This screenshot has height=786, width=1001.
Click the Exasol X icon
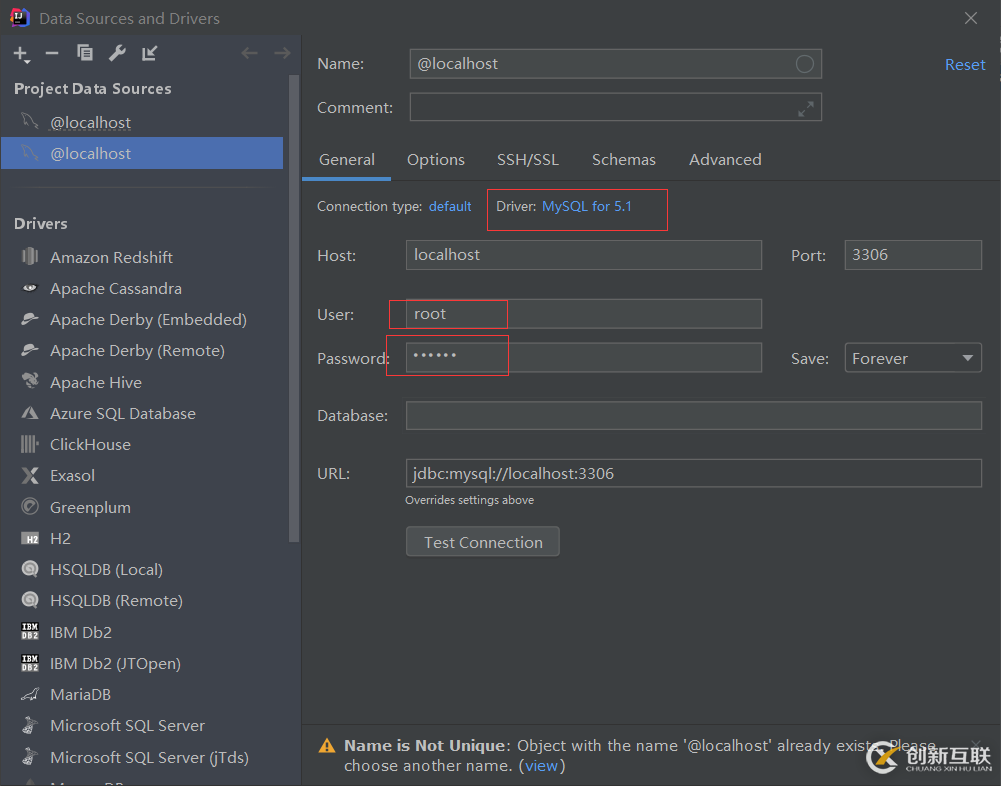click(30, 475)
